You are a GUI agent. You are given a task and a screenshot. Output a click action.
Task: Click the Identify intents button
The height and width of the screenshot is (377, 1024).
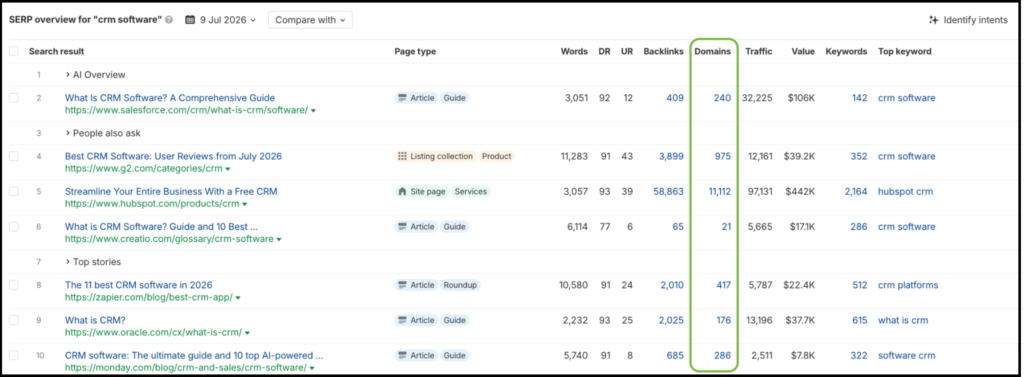[968, 20]
